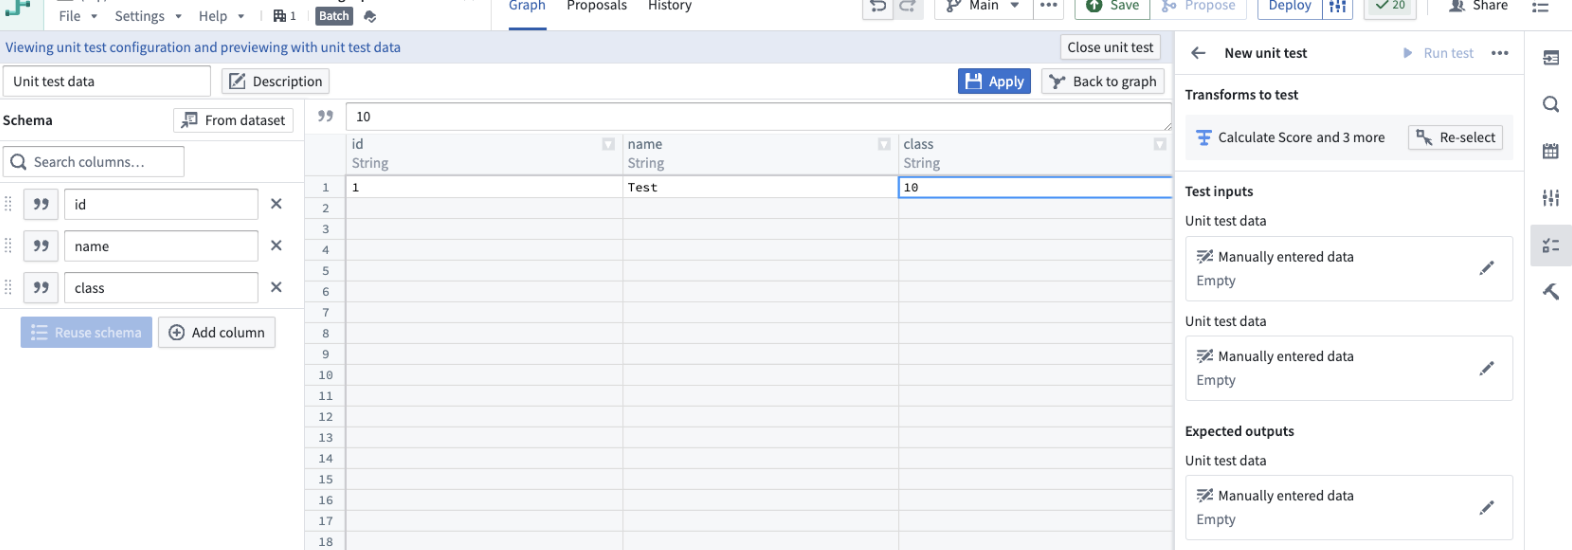The width and height of the screenshot is (1572, 550).
Task: Remove the id column
Action: click(276, 204)
